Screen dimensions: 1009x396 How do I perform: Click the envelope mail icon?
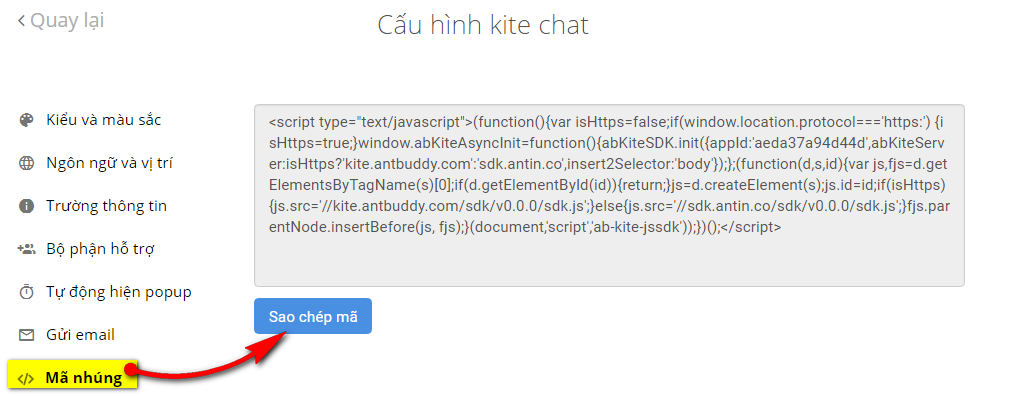26,335
